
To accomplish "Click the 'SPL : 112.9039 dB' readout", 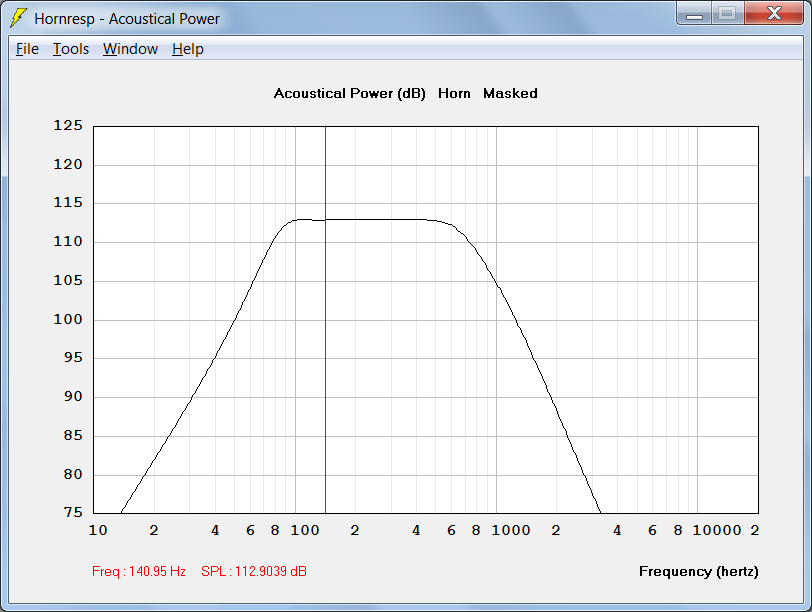I will (254, 571).
